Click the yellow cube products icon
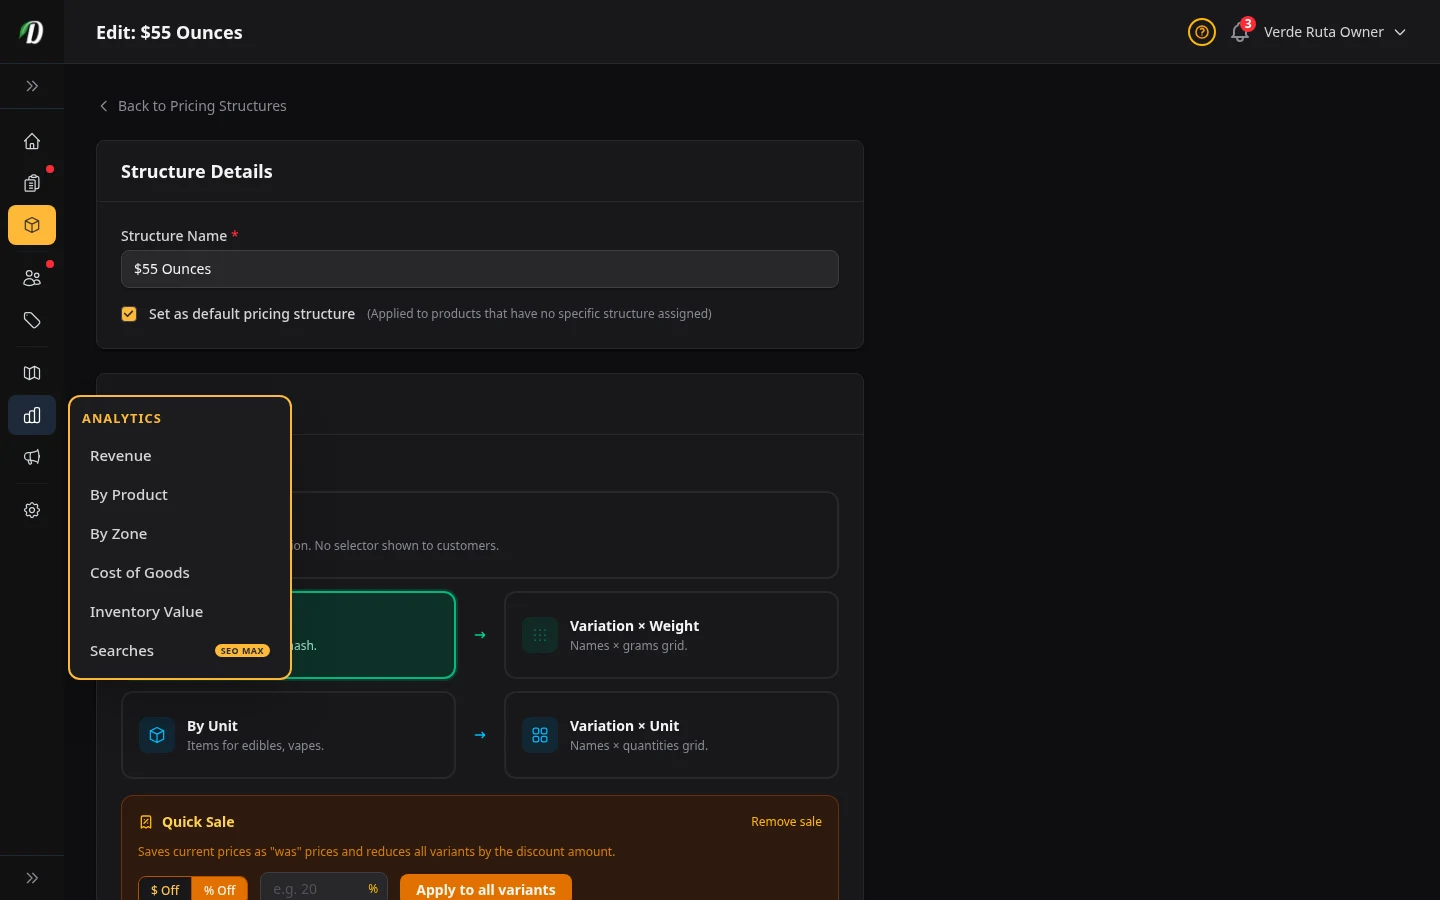Image resolution: width=1440 pixels, height=900 pixels. 32,225
